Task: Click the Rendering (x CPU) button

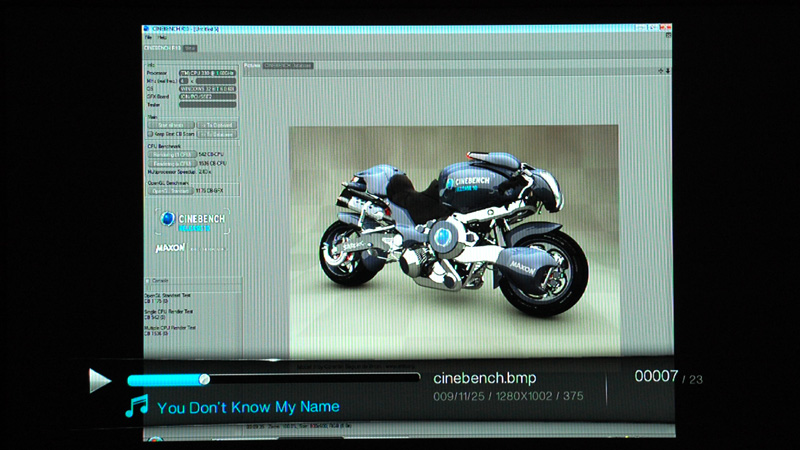Action: [x=172, y=163]
